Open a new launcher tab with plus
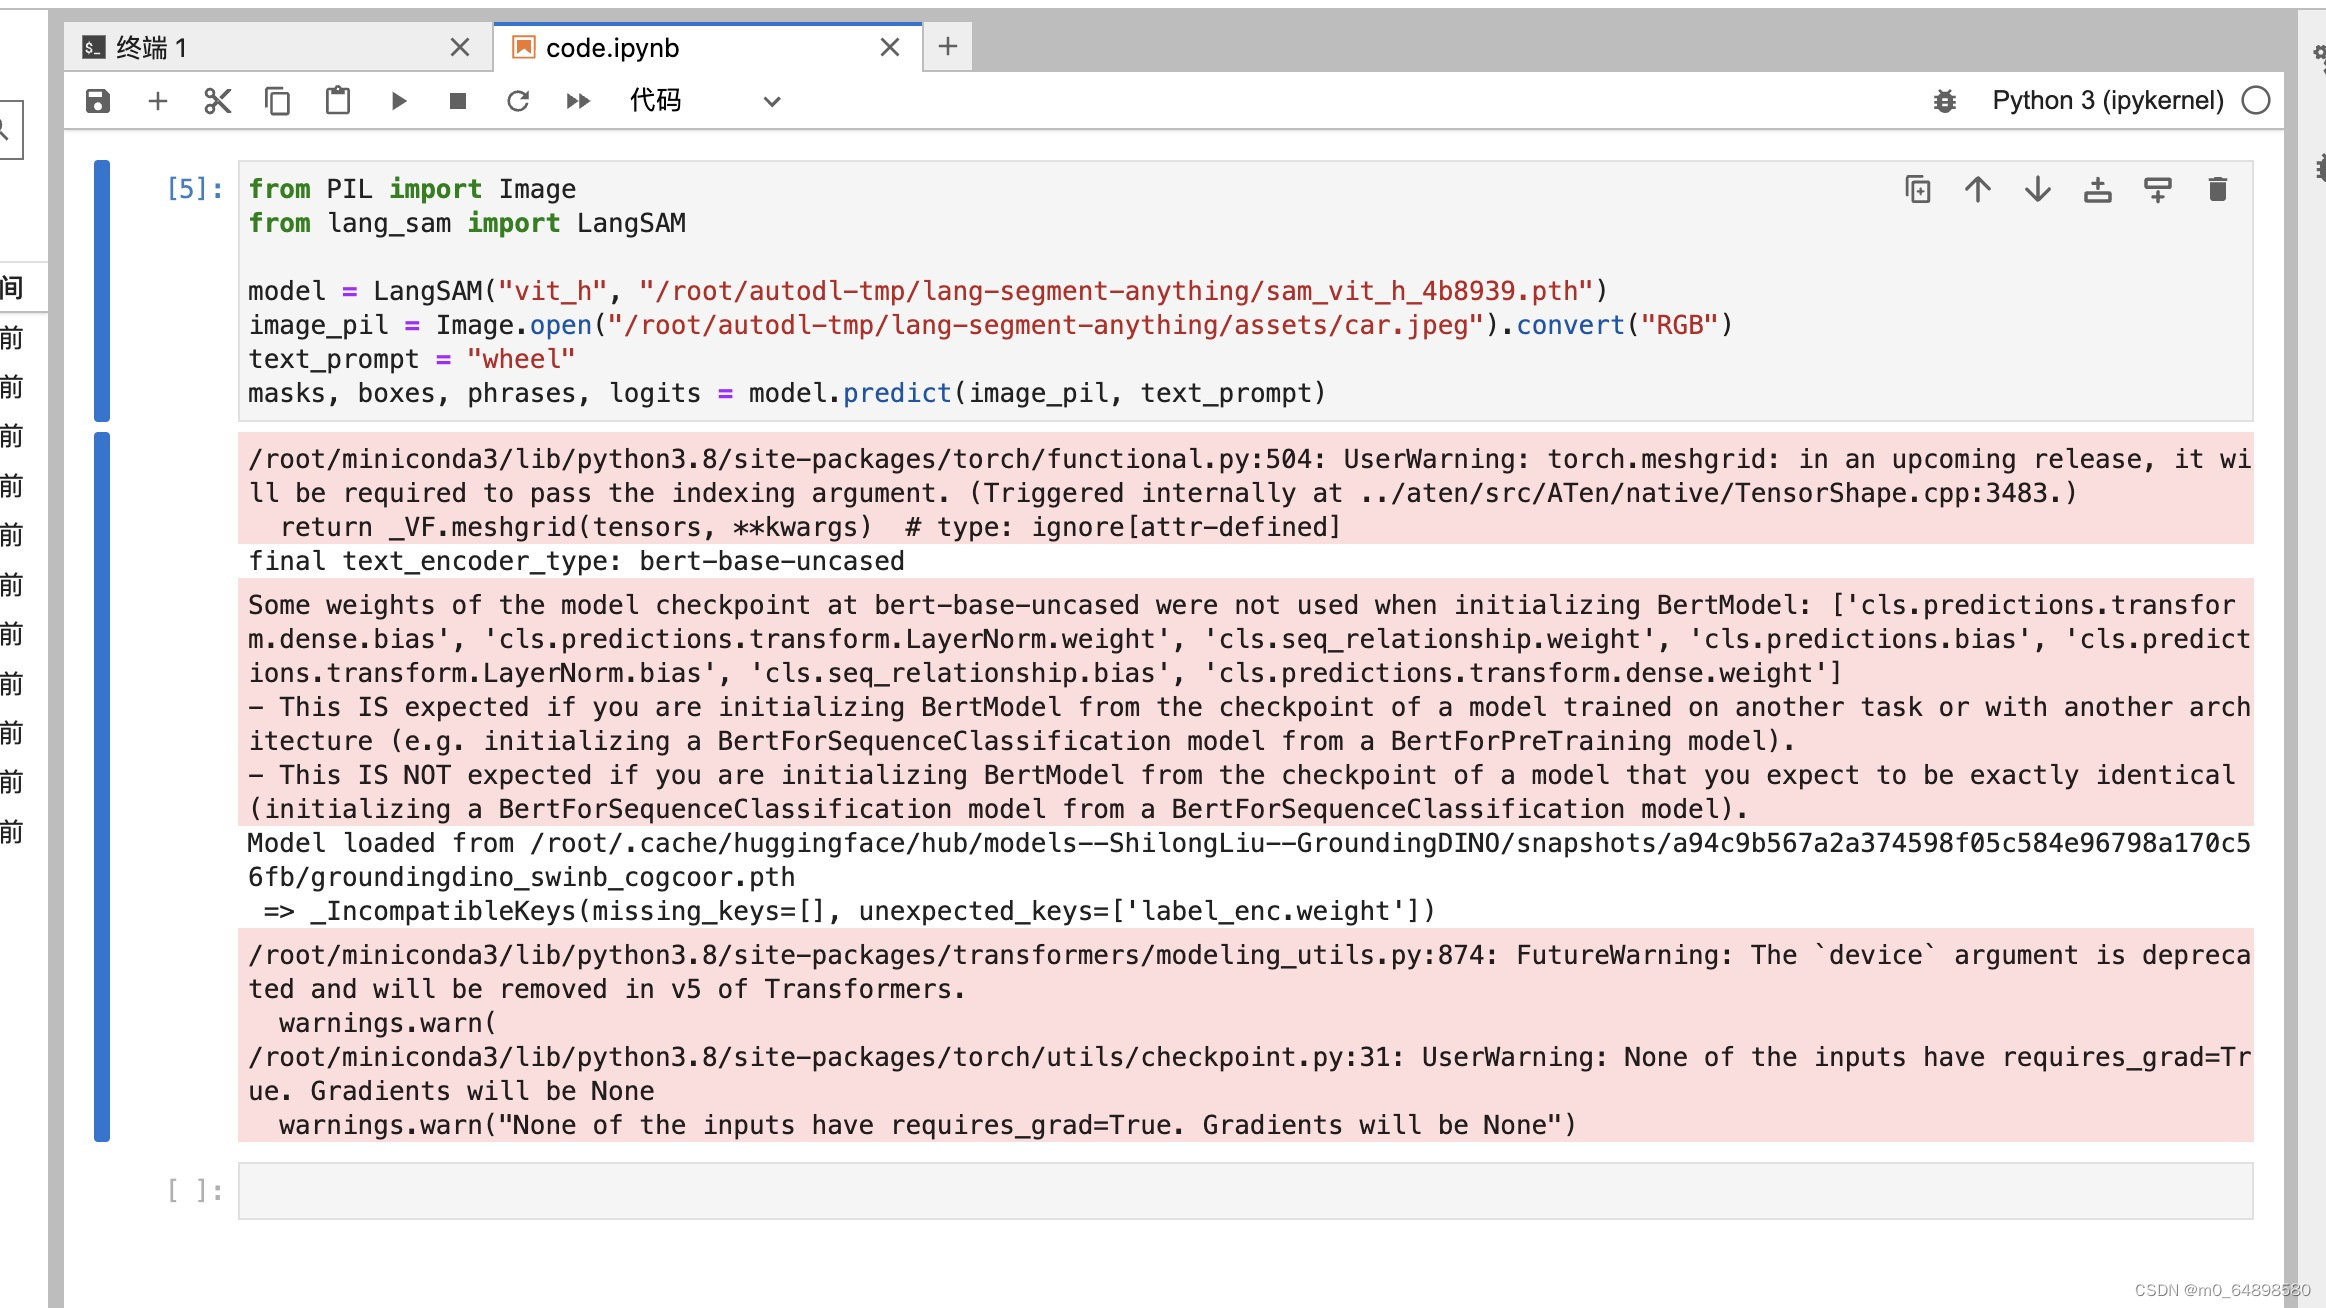Image resolution: width=2326 pixels, height=1308 pixels. click(x=947, y=46)
